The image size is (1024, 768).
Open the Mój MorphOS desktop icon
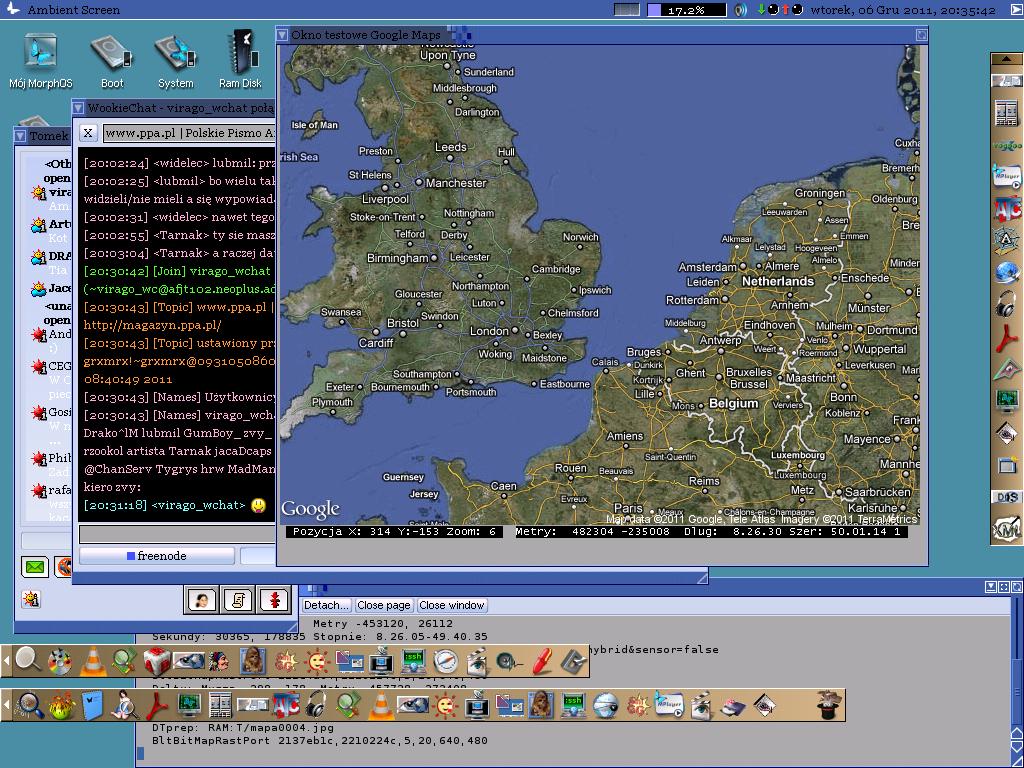pos(41,60)
